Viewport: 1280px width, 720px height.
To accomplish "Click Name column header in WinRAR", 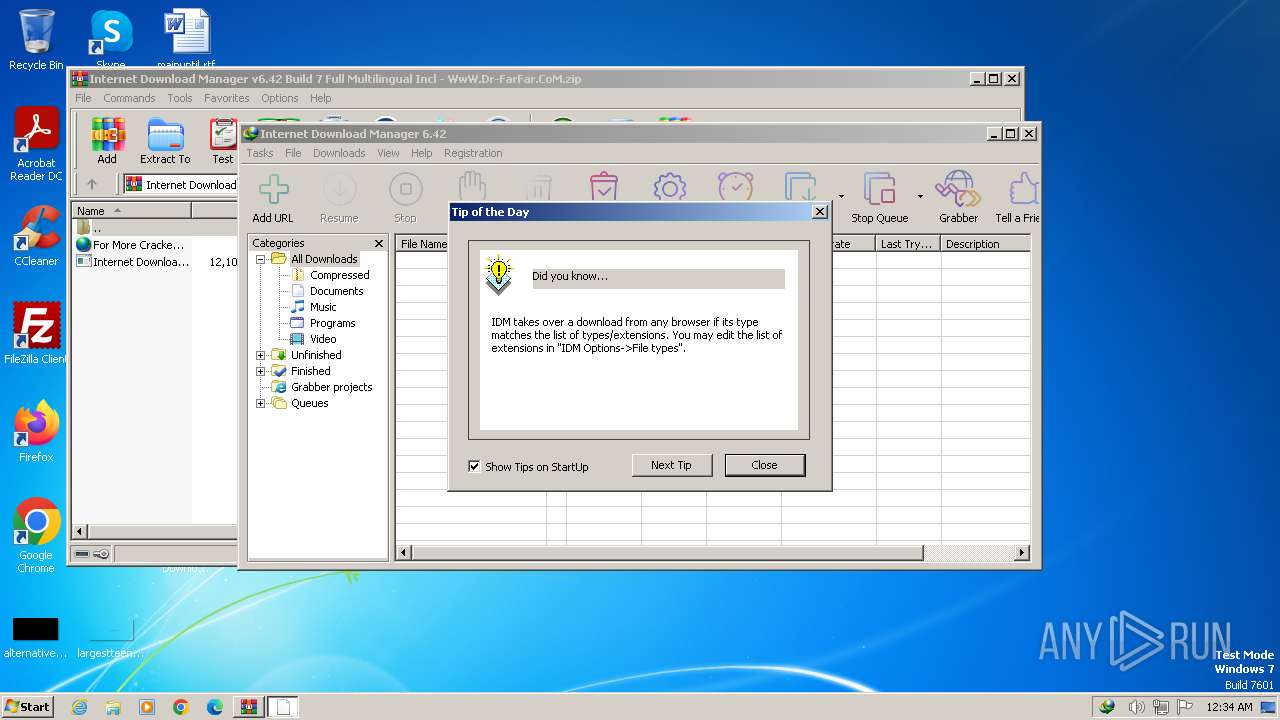I will tap(131, 211).
